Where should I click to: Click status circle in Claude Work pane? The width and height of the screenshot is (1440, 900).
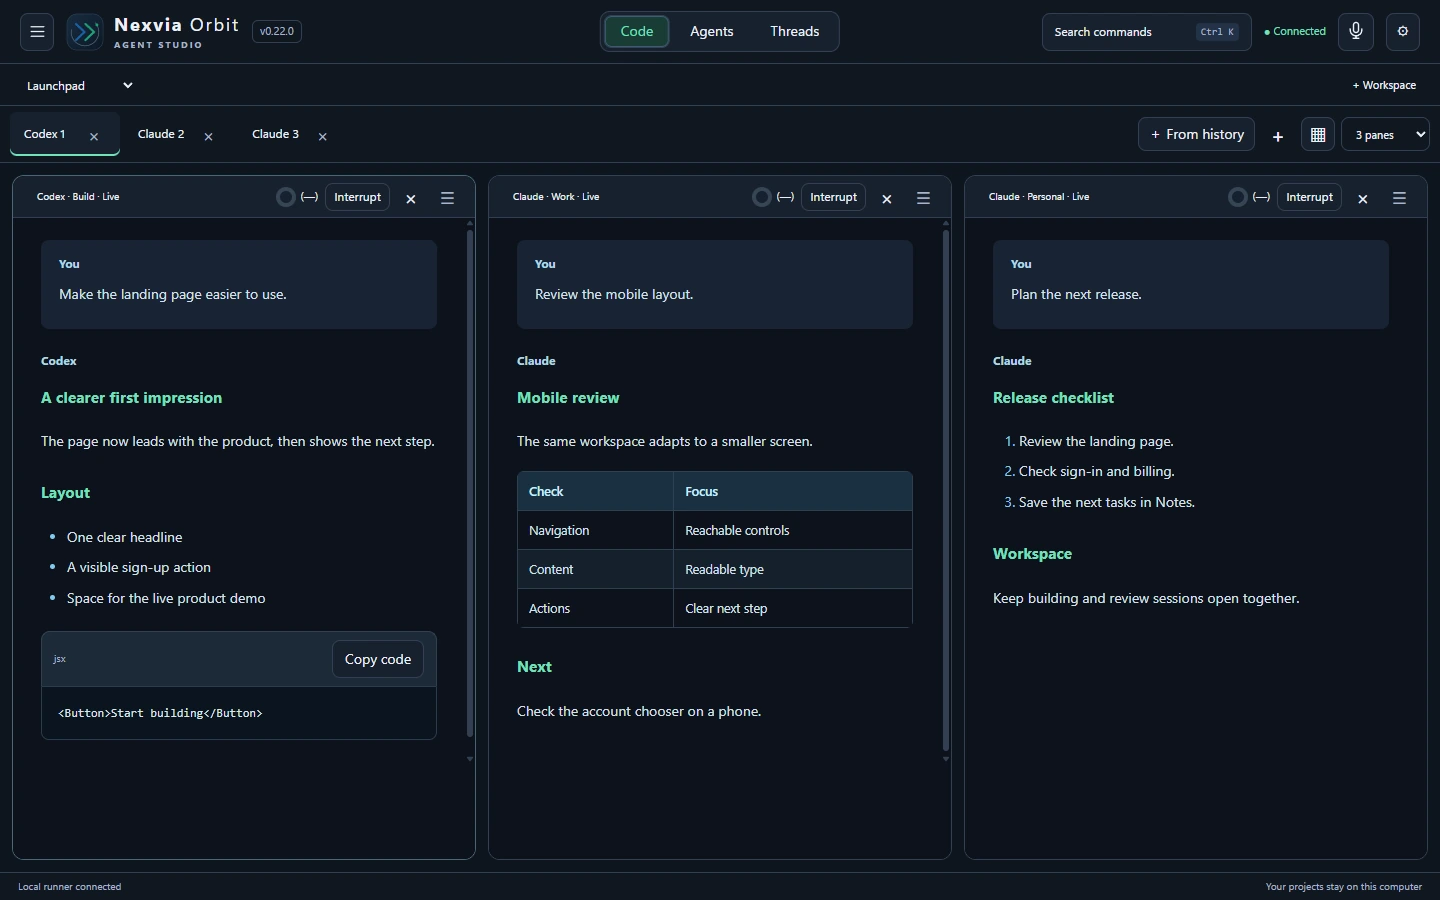pyautogui.click(x=762, y=197)
